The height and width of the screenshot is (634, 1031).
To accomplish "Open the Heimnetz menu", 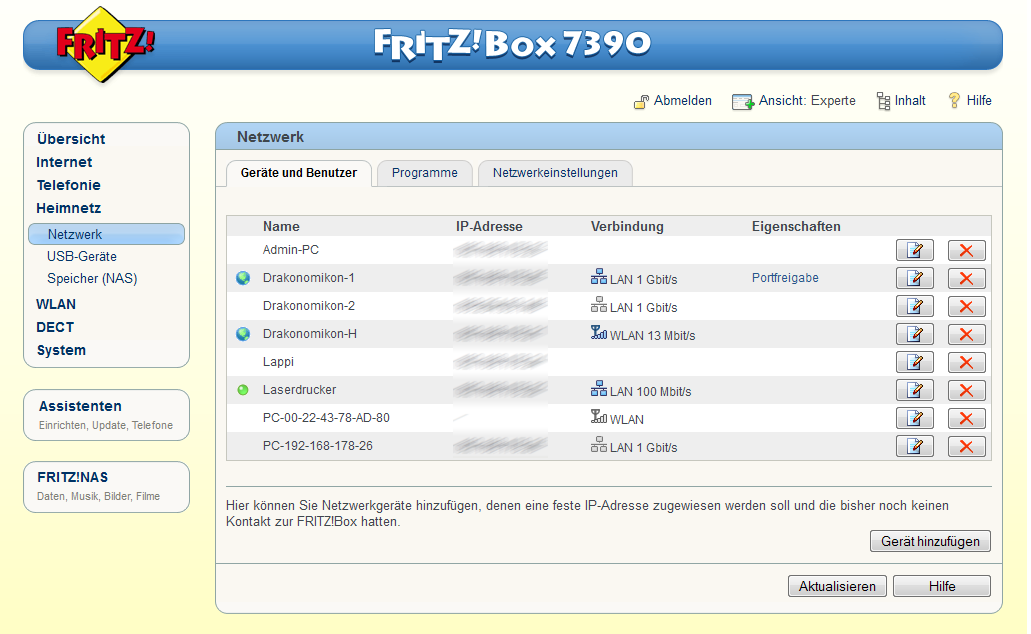I will tap(68, 208).
